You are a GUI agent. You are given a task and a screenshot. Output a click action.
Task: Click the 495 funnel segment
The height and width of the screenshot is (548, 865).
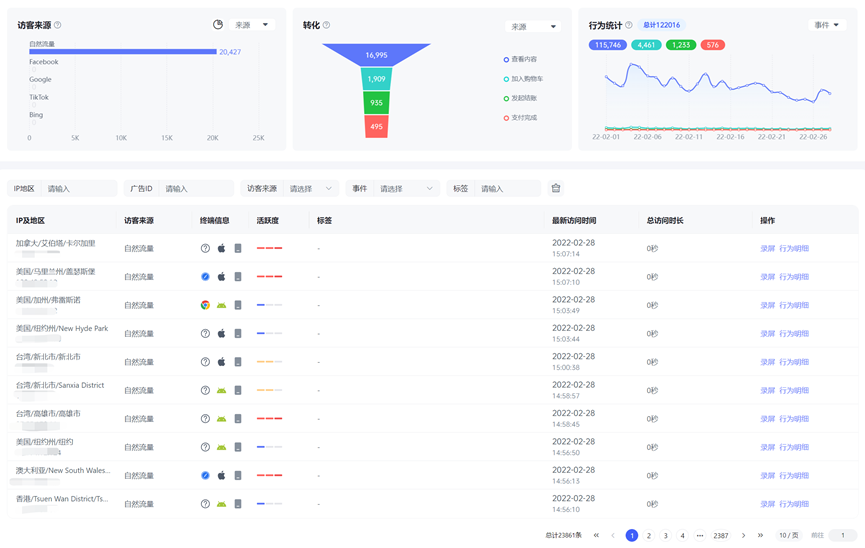376,126
